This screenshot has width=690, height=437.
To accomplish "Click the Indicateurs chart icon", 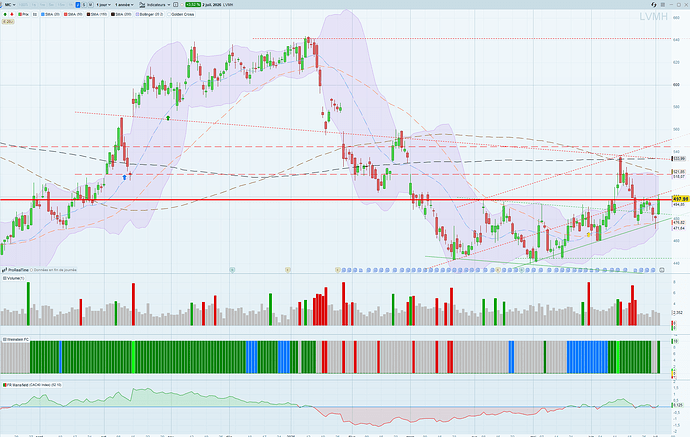I will point(142,4).
